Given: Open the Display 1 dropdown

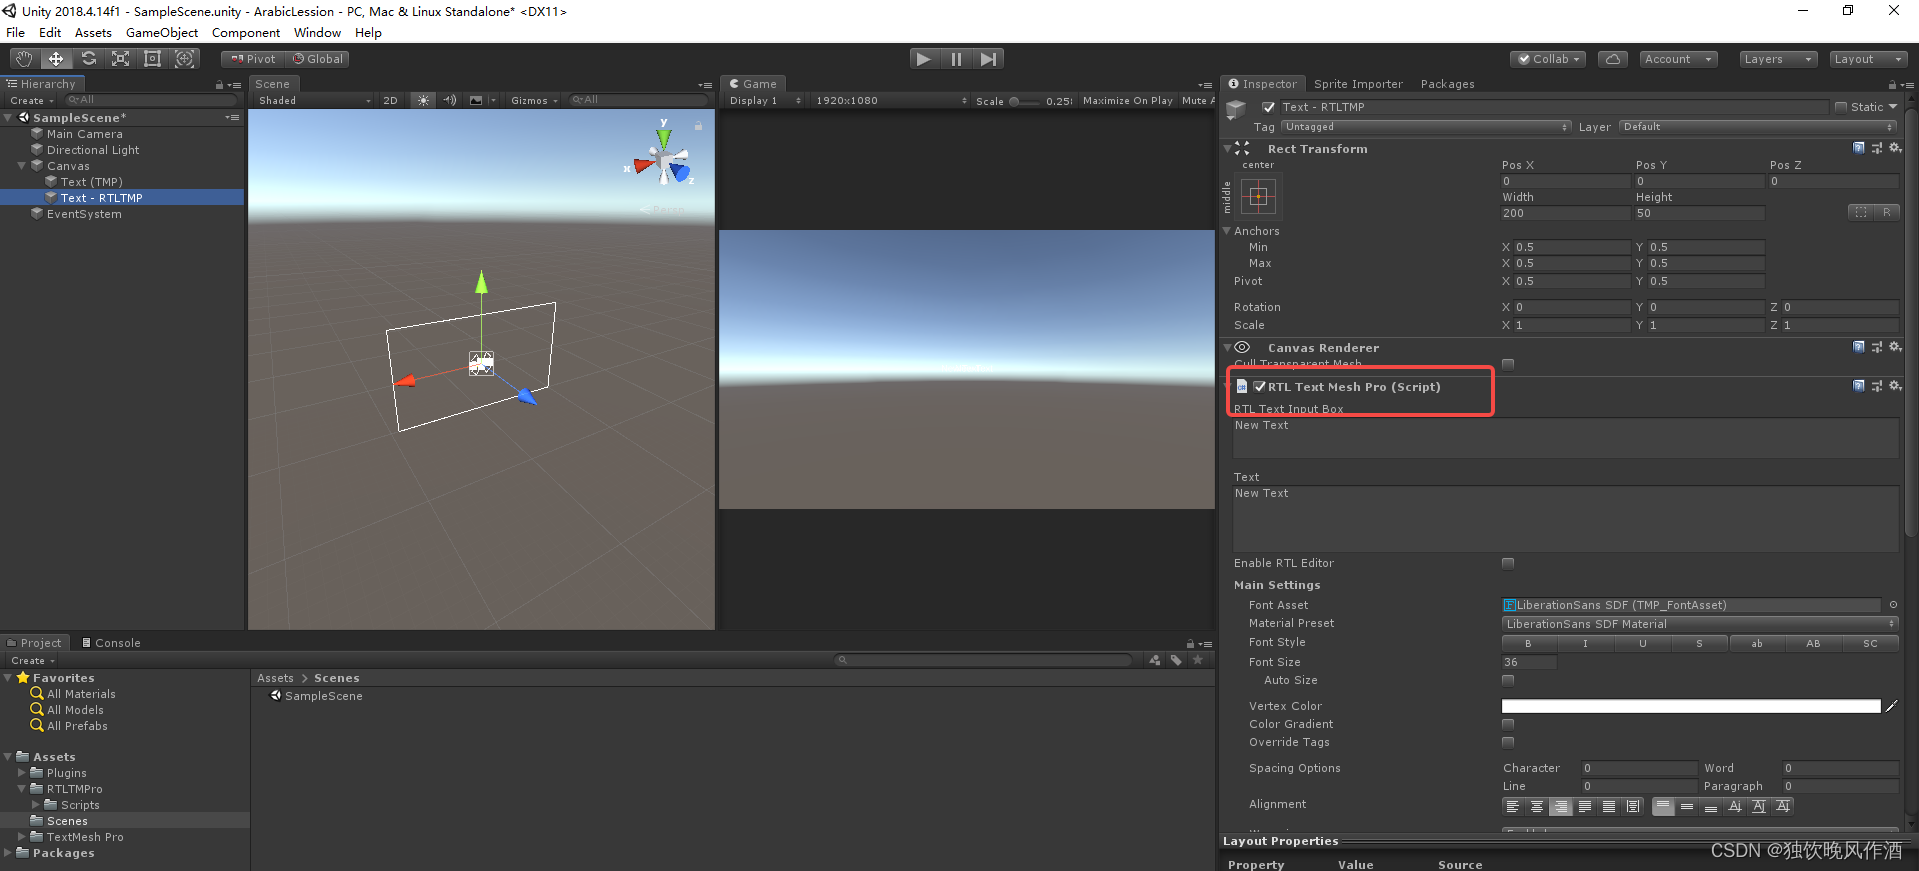Looking at the screenshot, I should (x=764, y=100).
